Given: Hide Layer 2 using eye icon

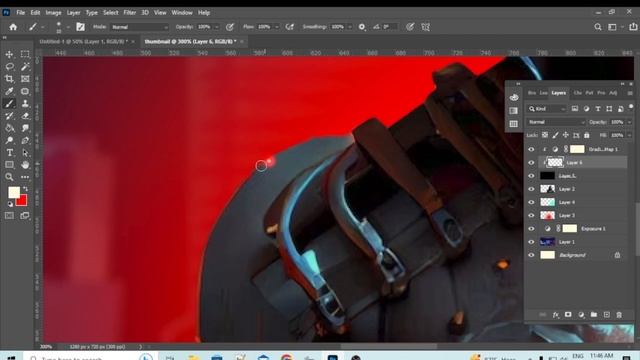Looking at the screenshot, I should tap(531, 189).
